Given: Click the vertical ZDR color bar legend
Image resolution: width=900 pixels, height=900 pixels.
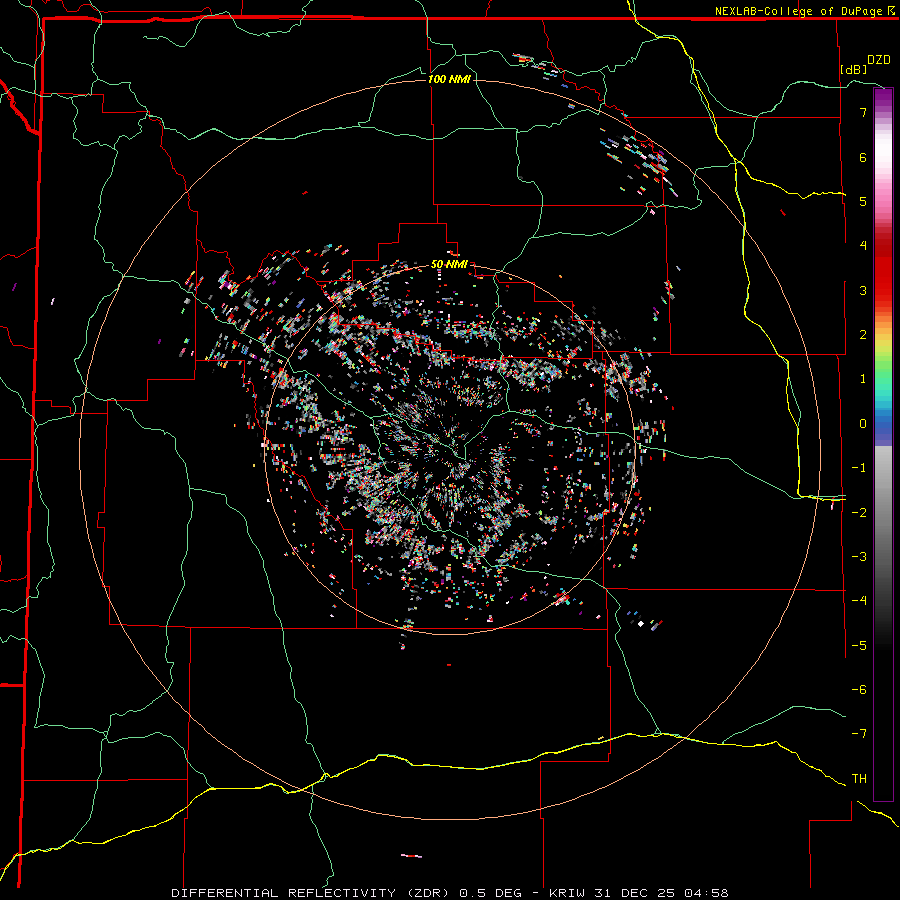Looking at the screenshot, I should click(x=883, y=444).
